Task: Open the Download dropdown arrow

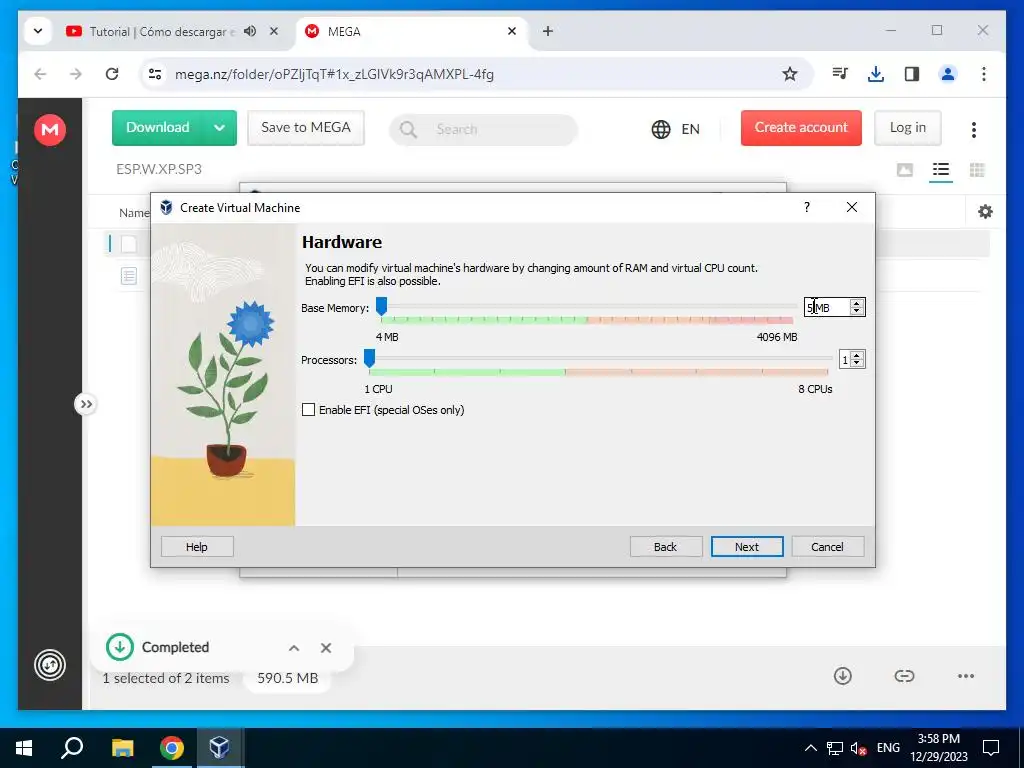Action: (x=219, y=127)
